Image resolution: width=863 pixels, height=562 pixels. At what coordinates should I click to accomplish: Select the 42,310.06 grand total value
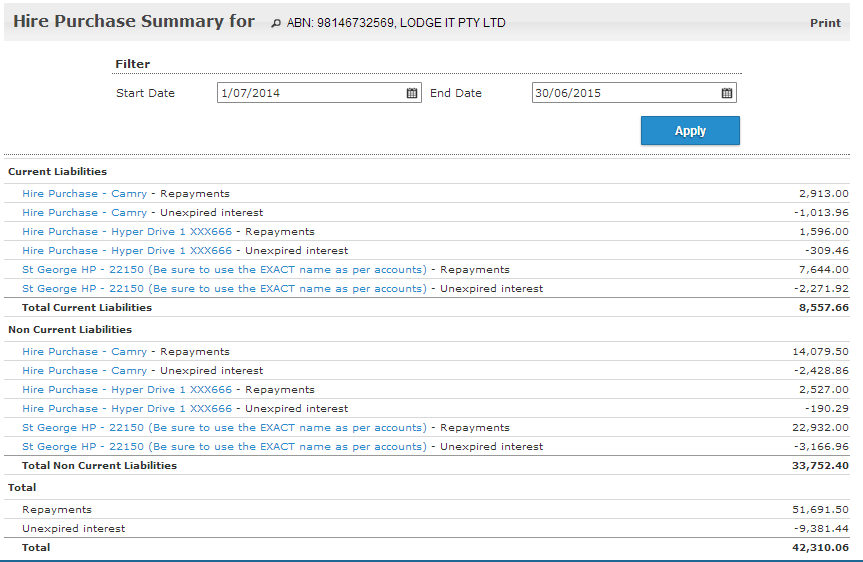821,548
